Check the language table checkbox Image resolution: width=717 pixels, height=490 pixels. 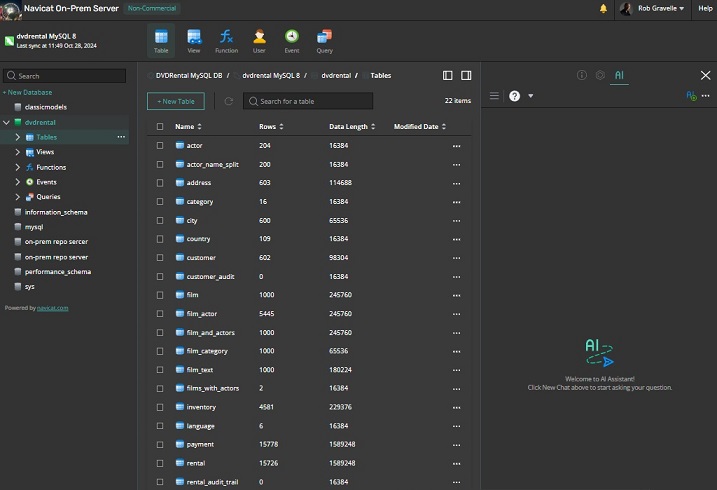(x=160, y=426)
